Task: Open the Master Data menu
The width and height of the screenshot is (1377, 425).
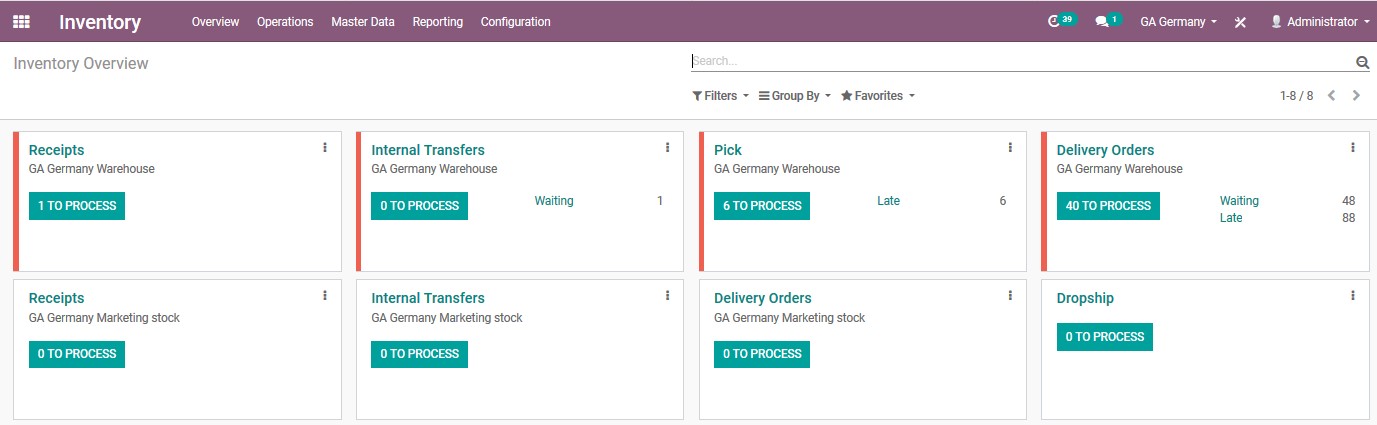Action: pos(363,22)
